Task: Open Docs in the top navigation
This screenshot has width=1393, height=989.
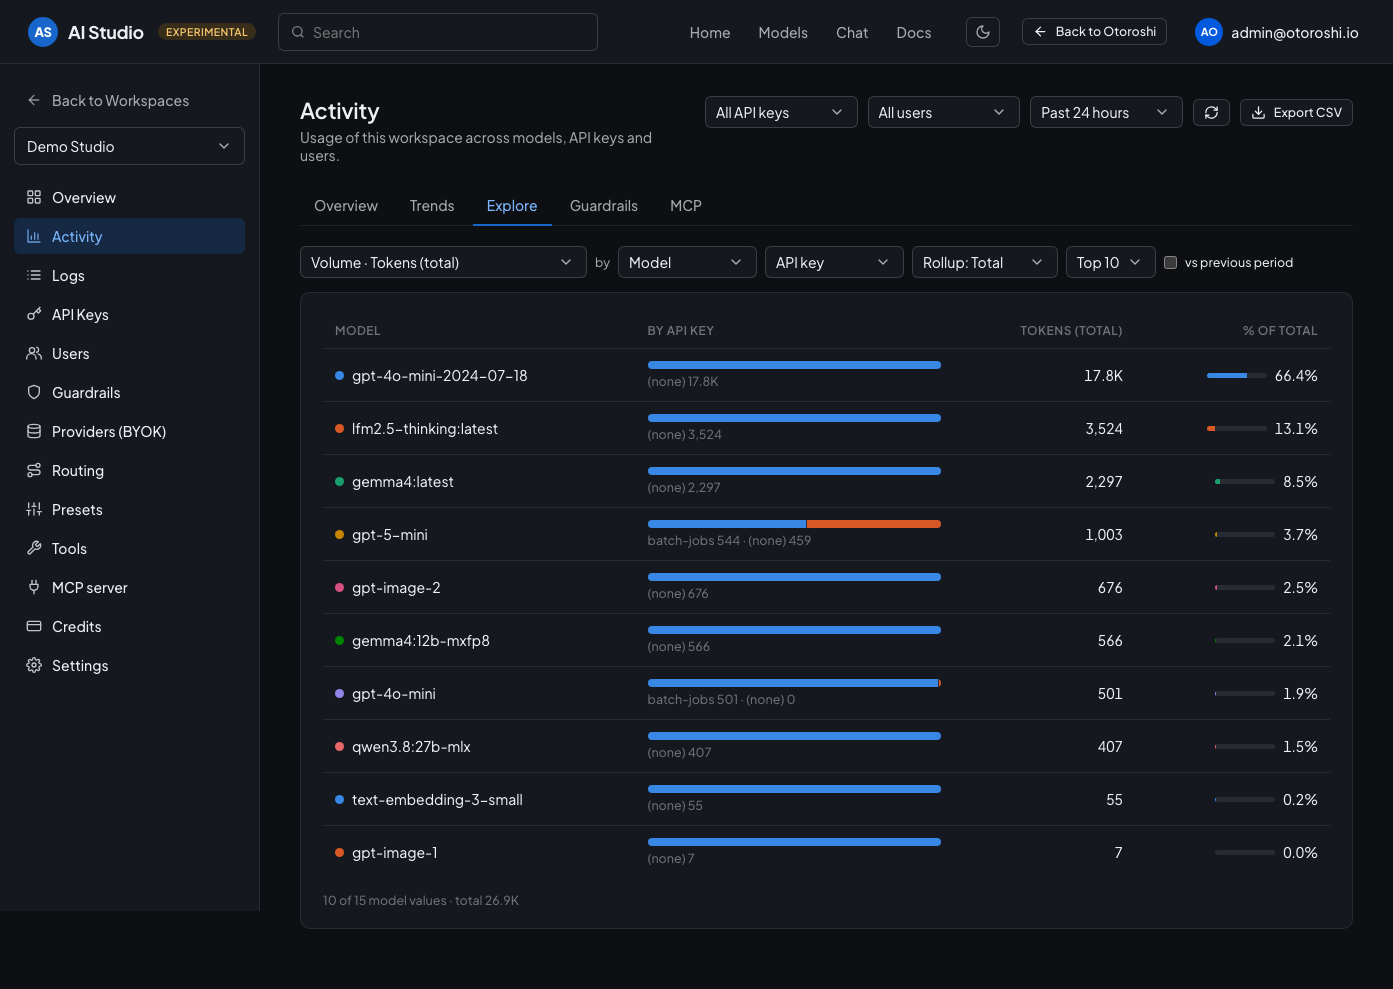Action: (x=914, y=32)
